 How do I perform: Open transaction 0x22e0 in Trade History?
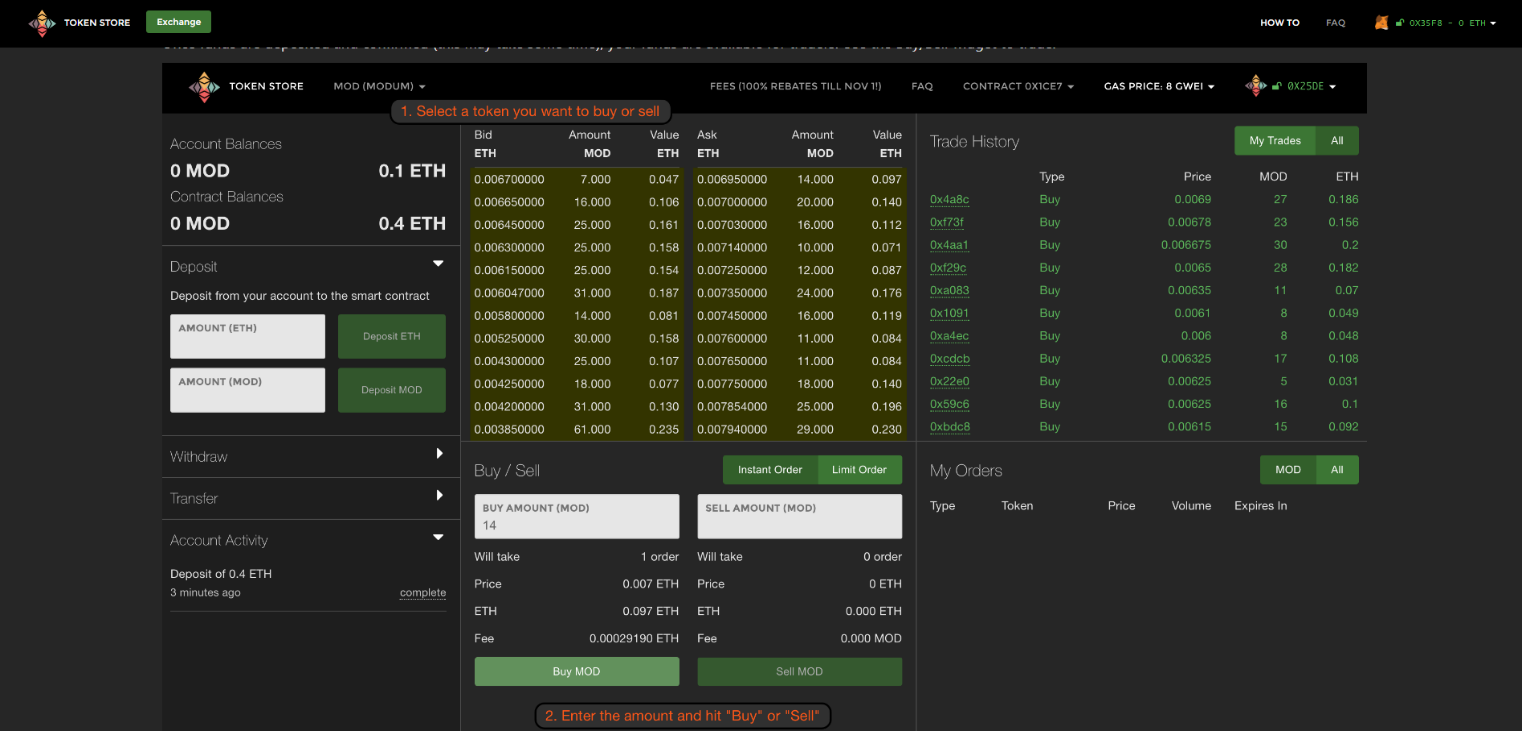(949, 381)
